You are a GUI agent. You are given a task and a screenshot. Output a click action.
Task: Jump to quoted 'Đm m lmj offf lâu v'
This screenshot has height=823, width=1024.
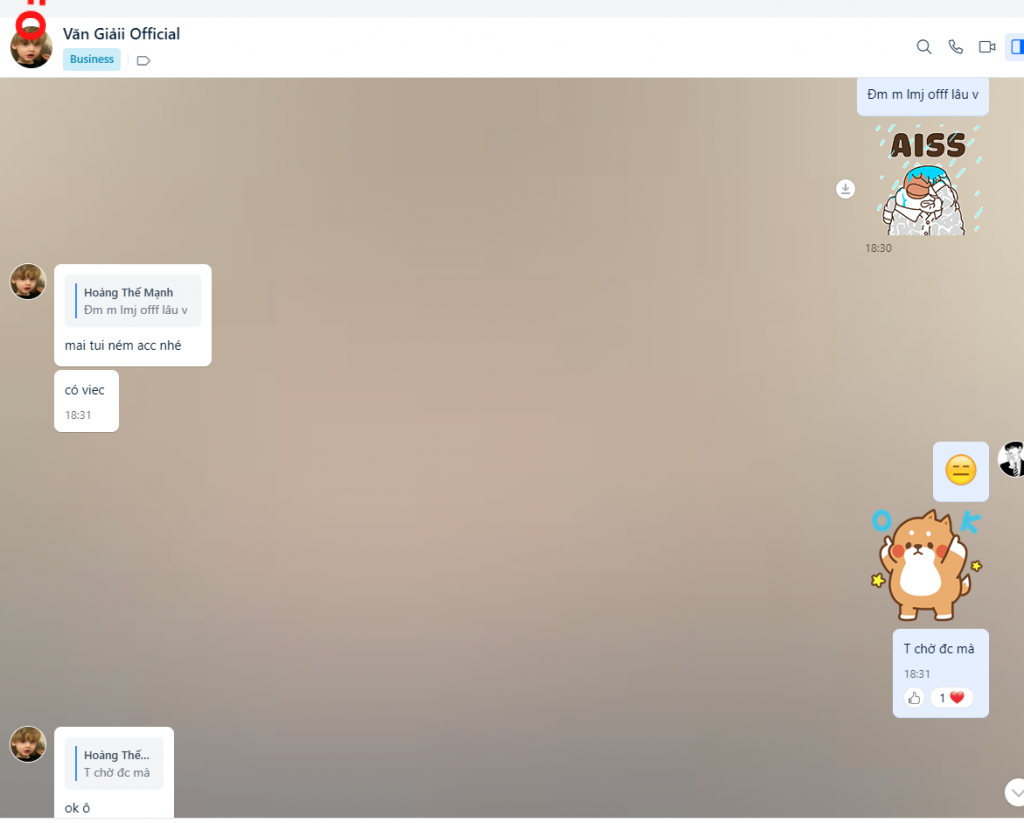pyautogui.click(x=133, y=301)
